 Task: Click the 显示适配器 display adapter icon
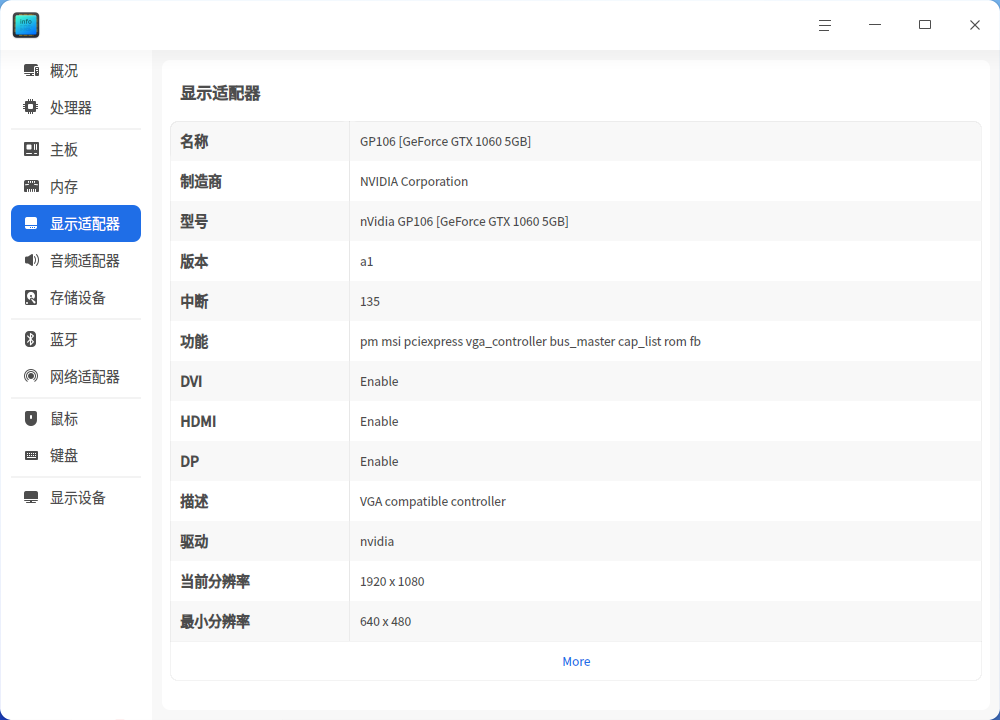point(31,223)
